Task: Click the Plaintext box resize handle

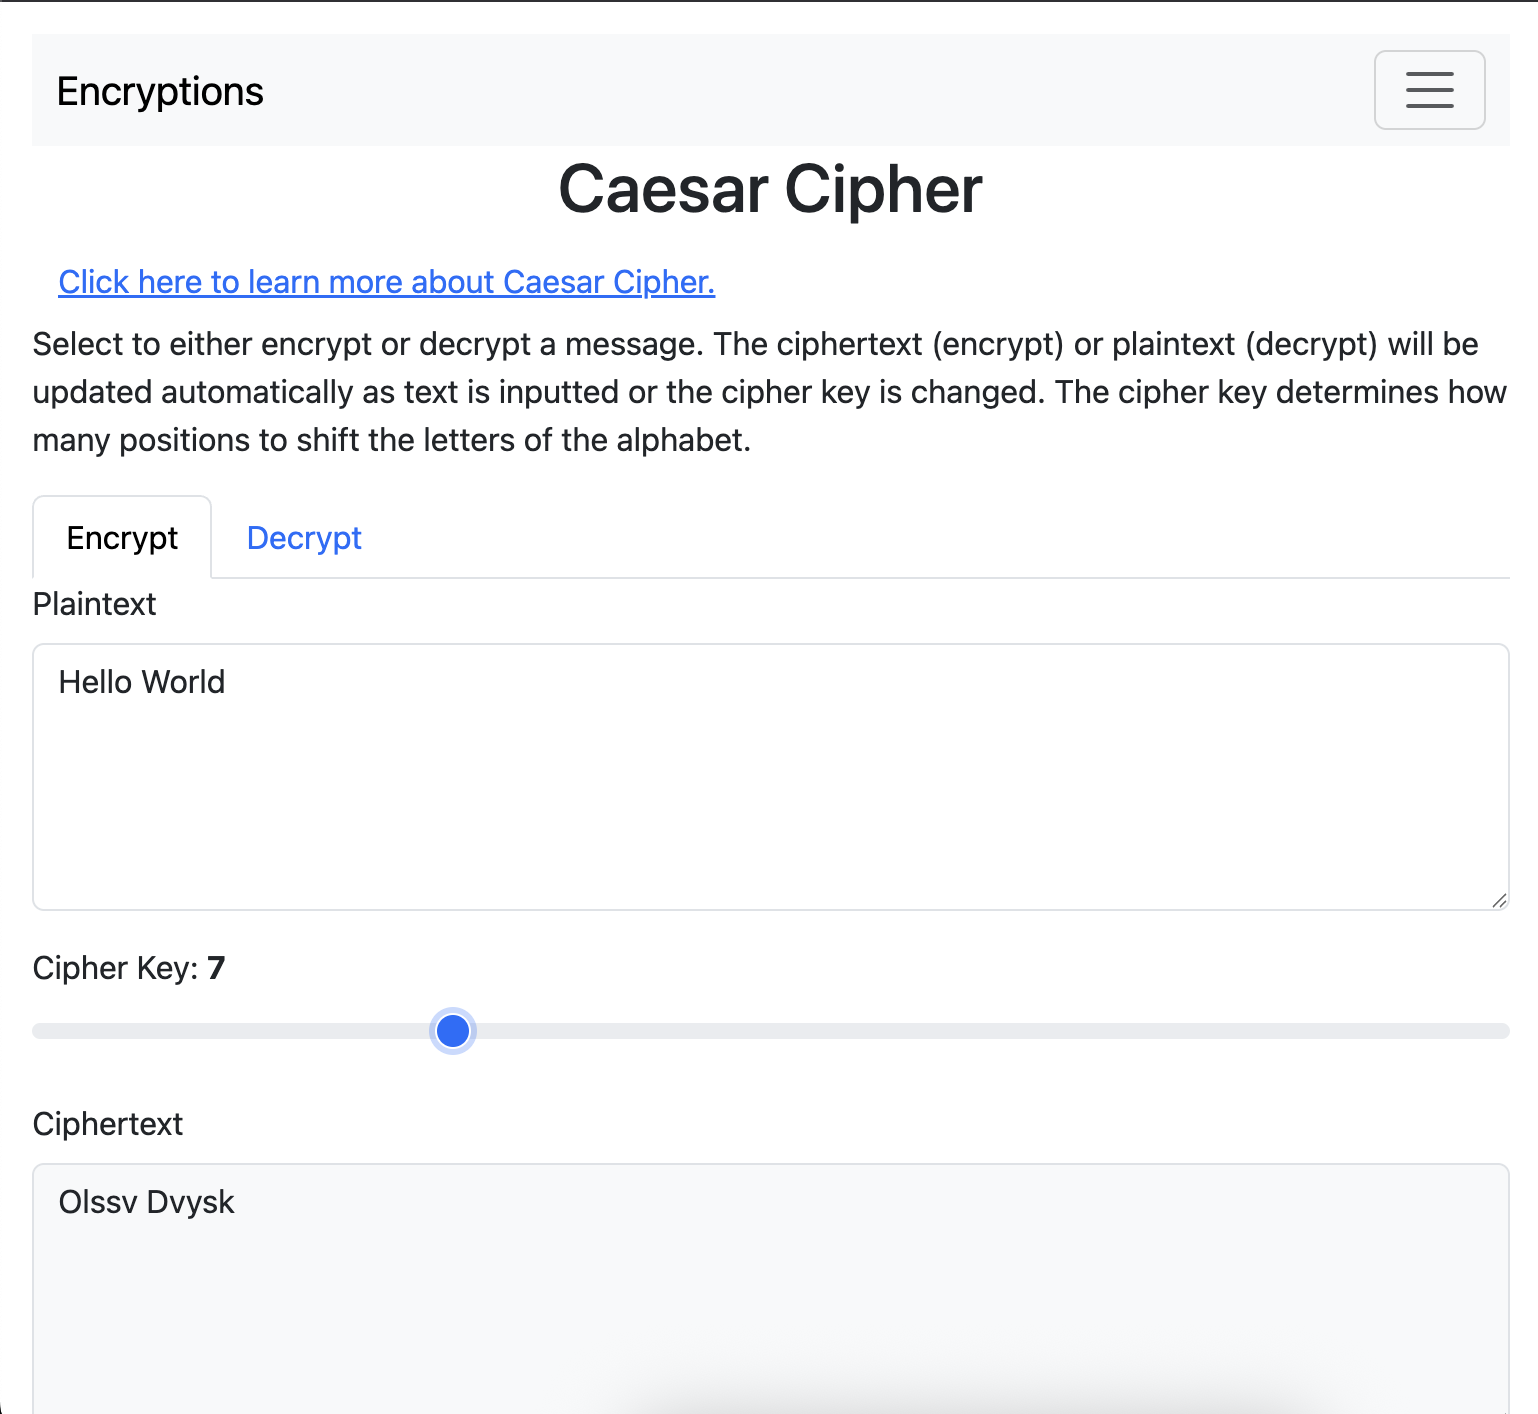Action: click(x=1498, y=900)
